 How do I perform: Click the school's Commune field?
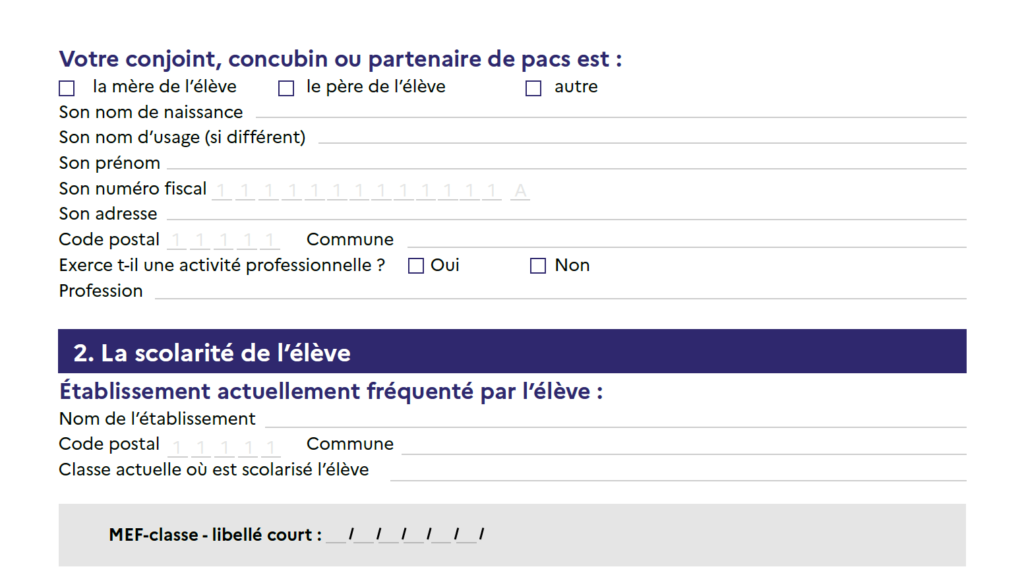point(685,445)
